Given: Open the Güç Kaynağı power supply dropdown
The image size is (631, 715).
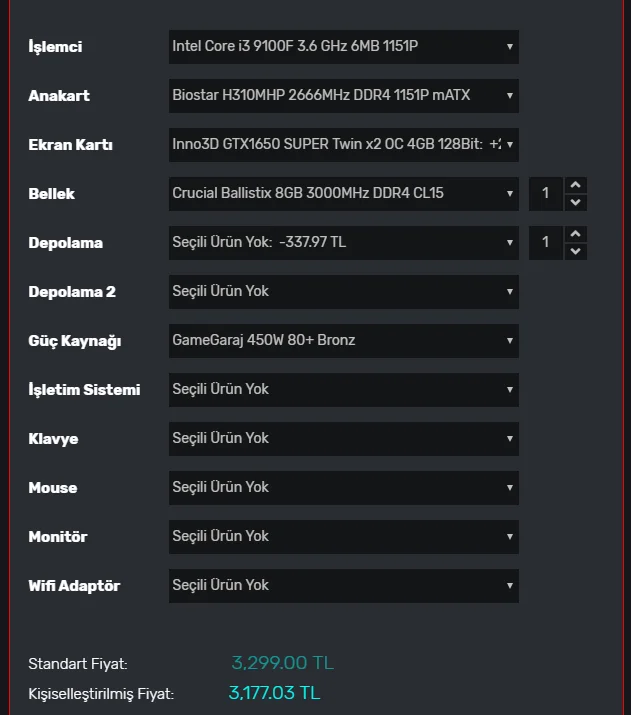Looking at the screenshot, I should (343, 340).
